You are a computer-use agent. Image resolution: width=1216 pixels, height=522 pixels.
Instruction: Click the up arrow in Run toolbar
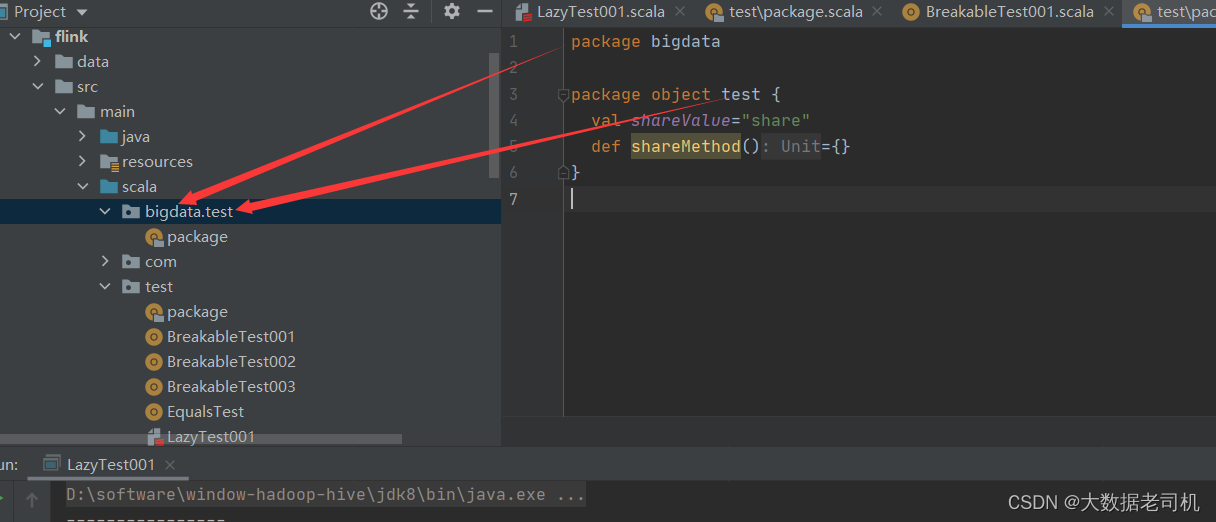[x=31, y=499]
